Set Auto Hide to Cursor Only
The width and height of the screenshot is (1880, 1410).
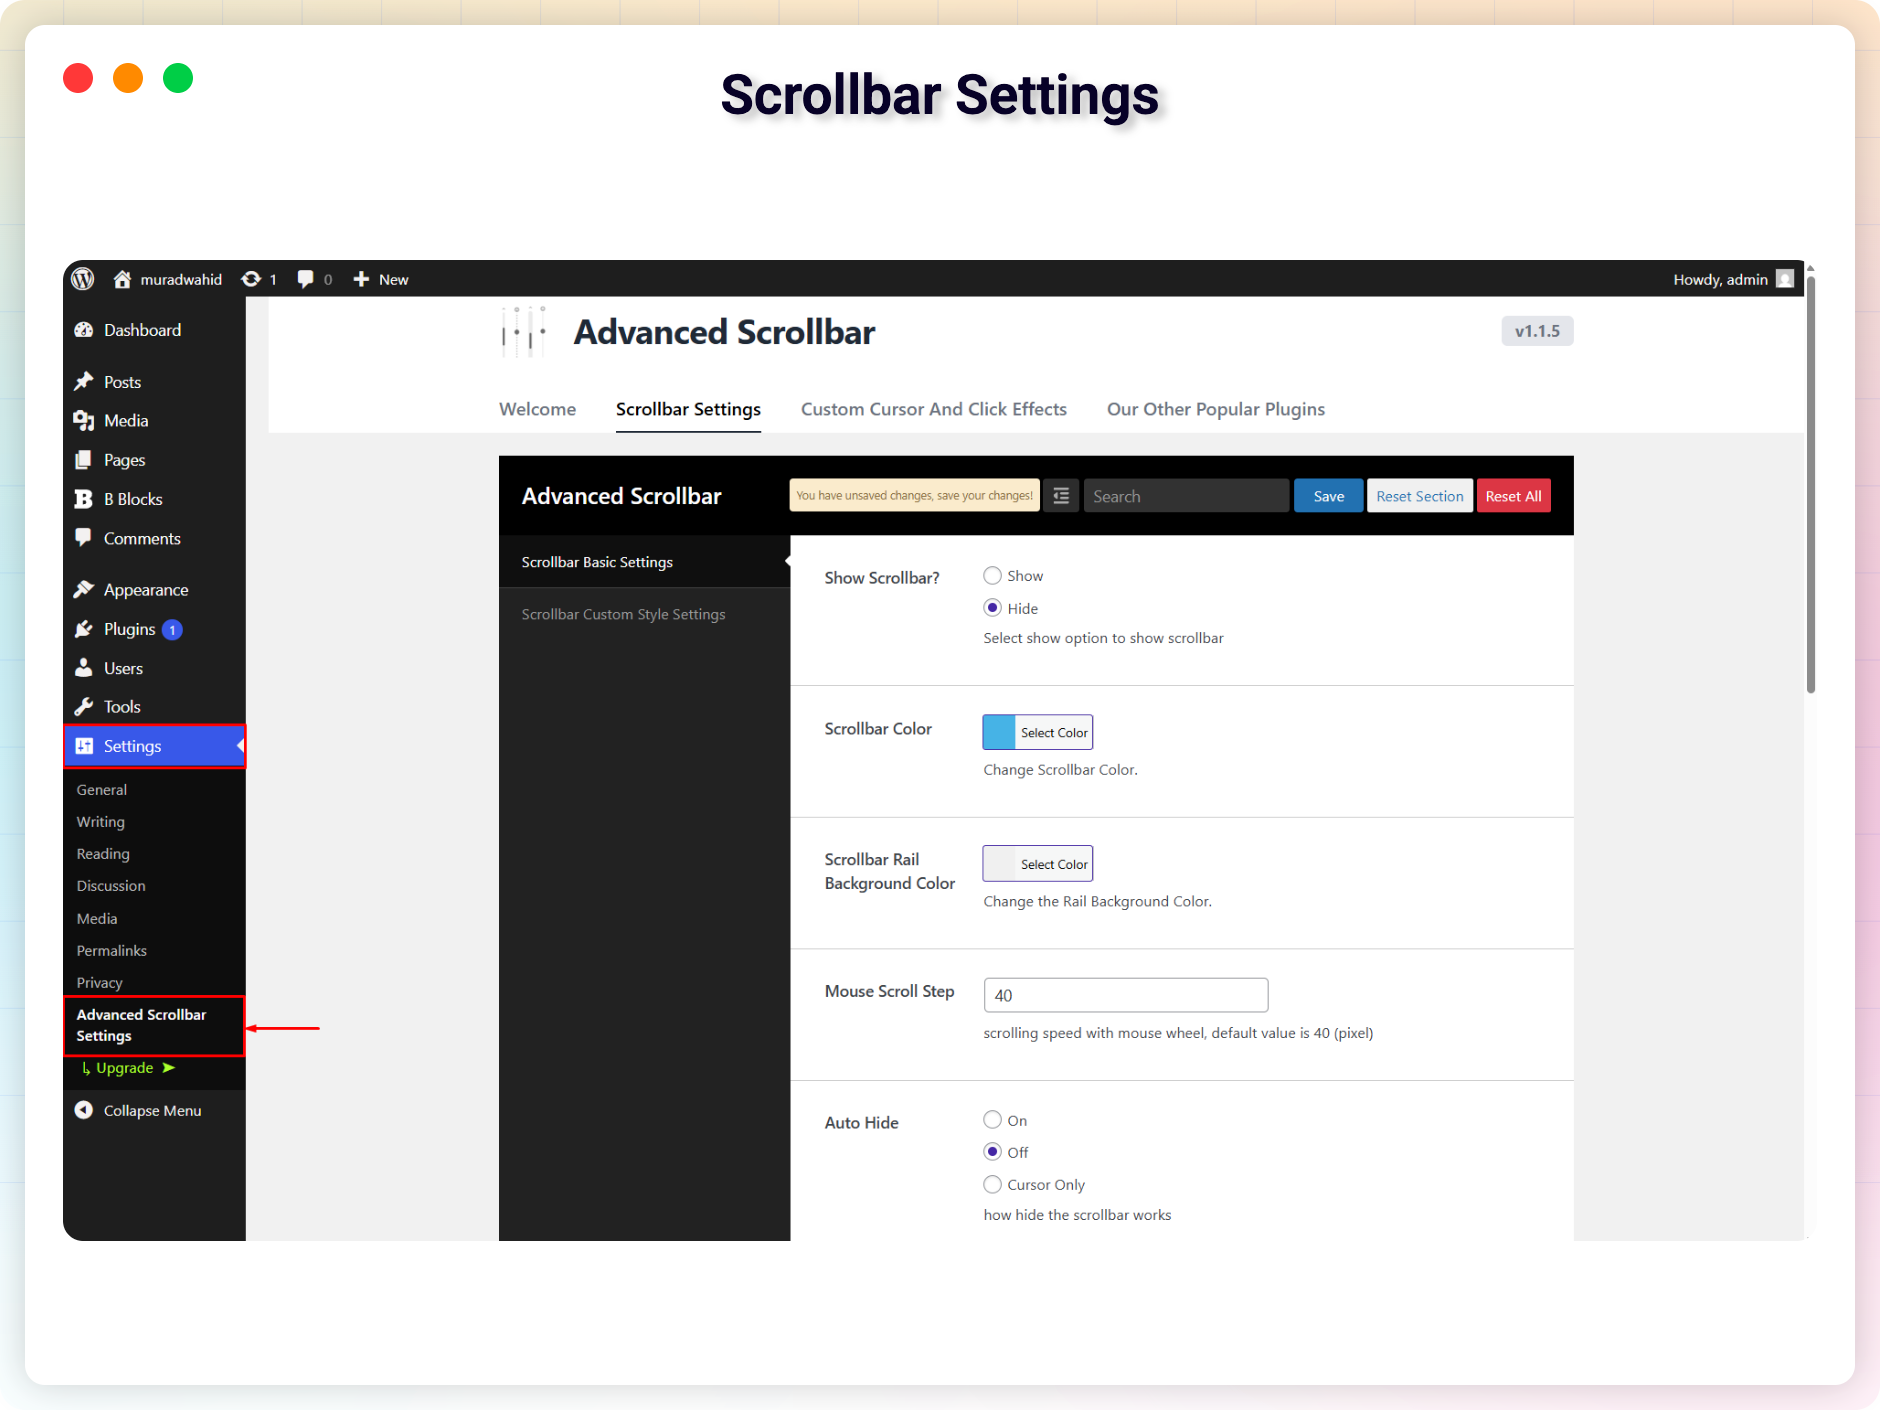coord(992,1184)
